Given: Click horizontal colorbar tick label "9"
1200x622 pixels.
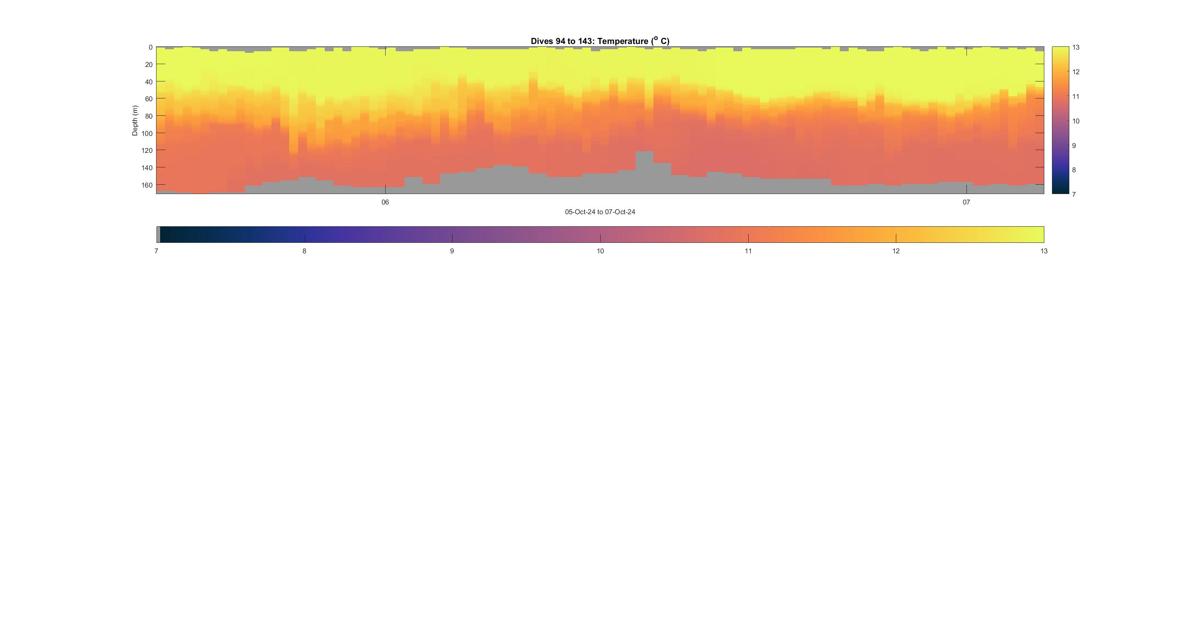Looking at the screenshot, I should (452, 251).
